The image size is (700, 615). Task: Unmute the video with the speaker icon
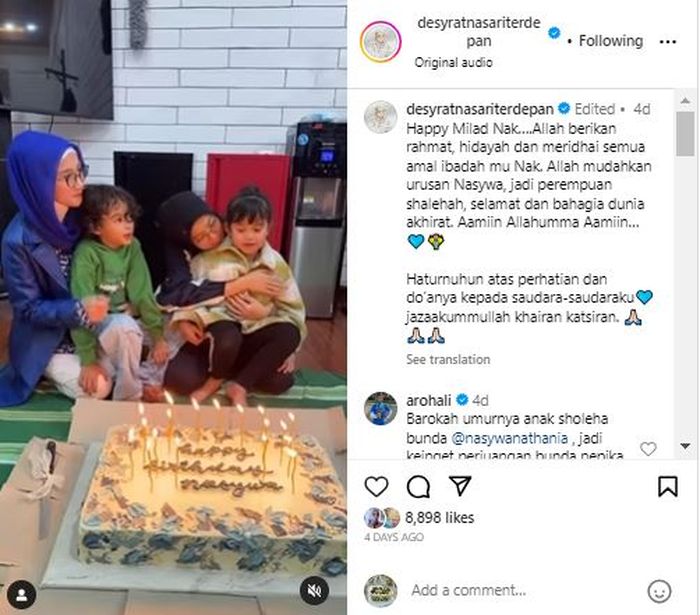coord(314,591)
